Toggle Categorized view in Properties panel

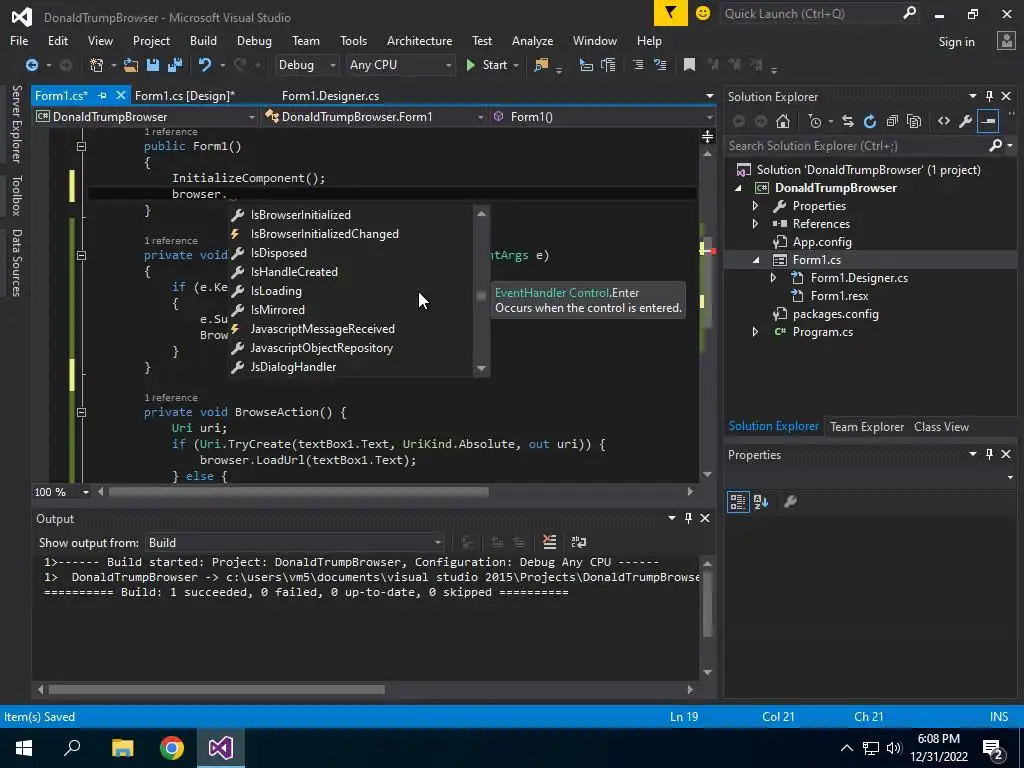(738, 502)
